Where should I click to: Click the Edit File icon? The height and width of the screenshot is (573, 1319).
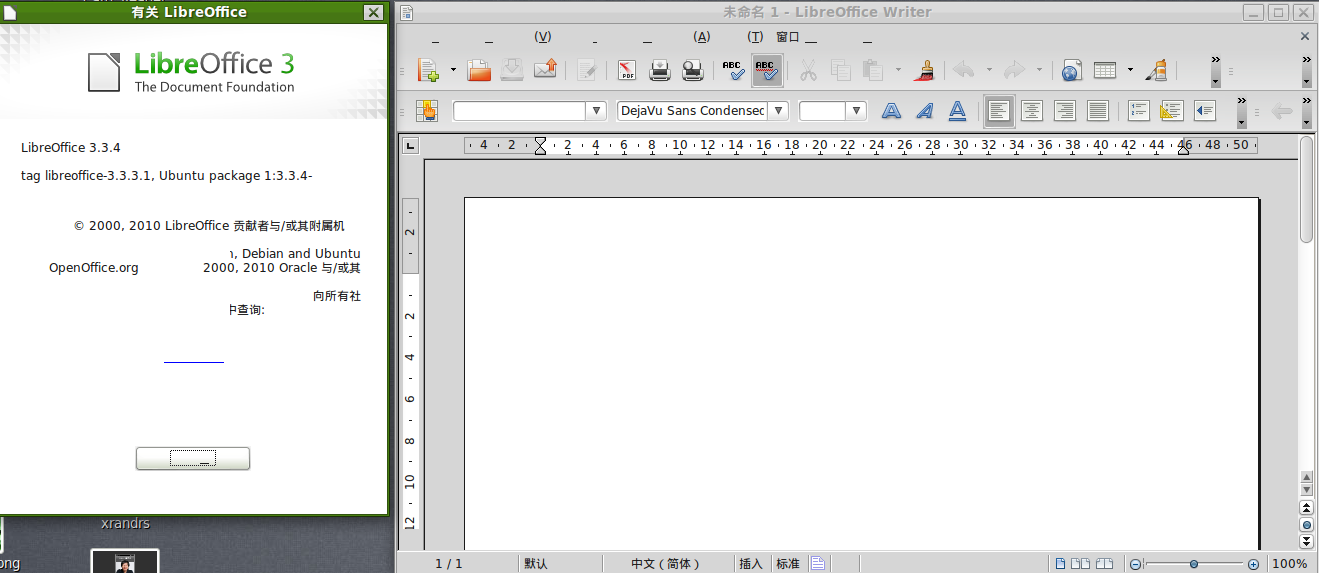pyautogui.click(x=587, y=70)
